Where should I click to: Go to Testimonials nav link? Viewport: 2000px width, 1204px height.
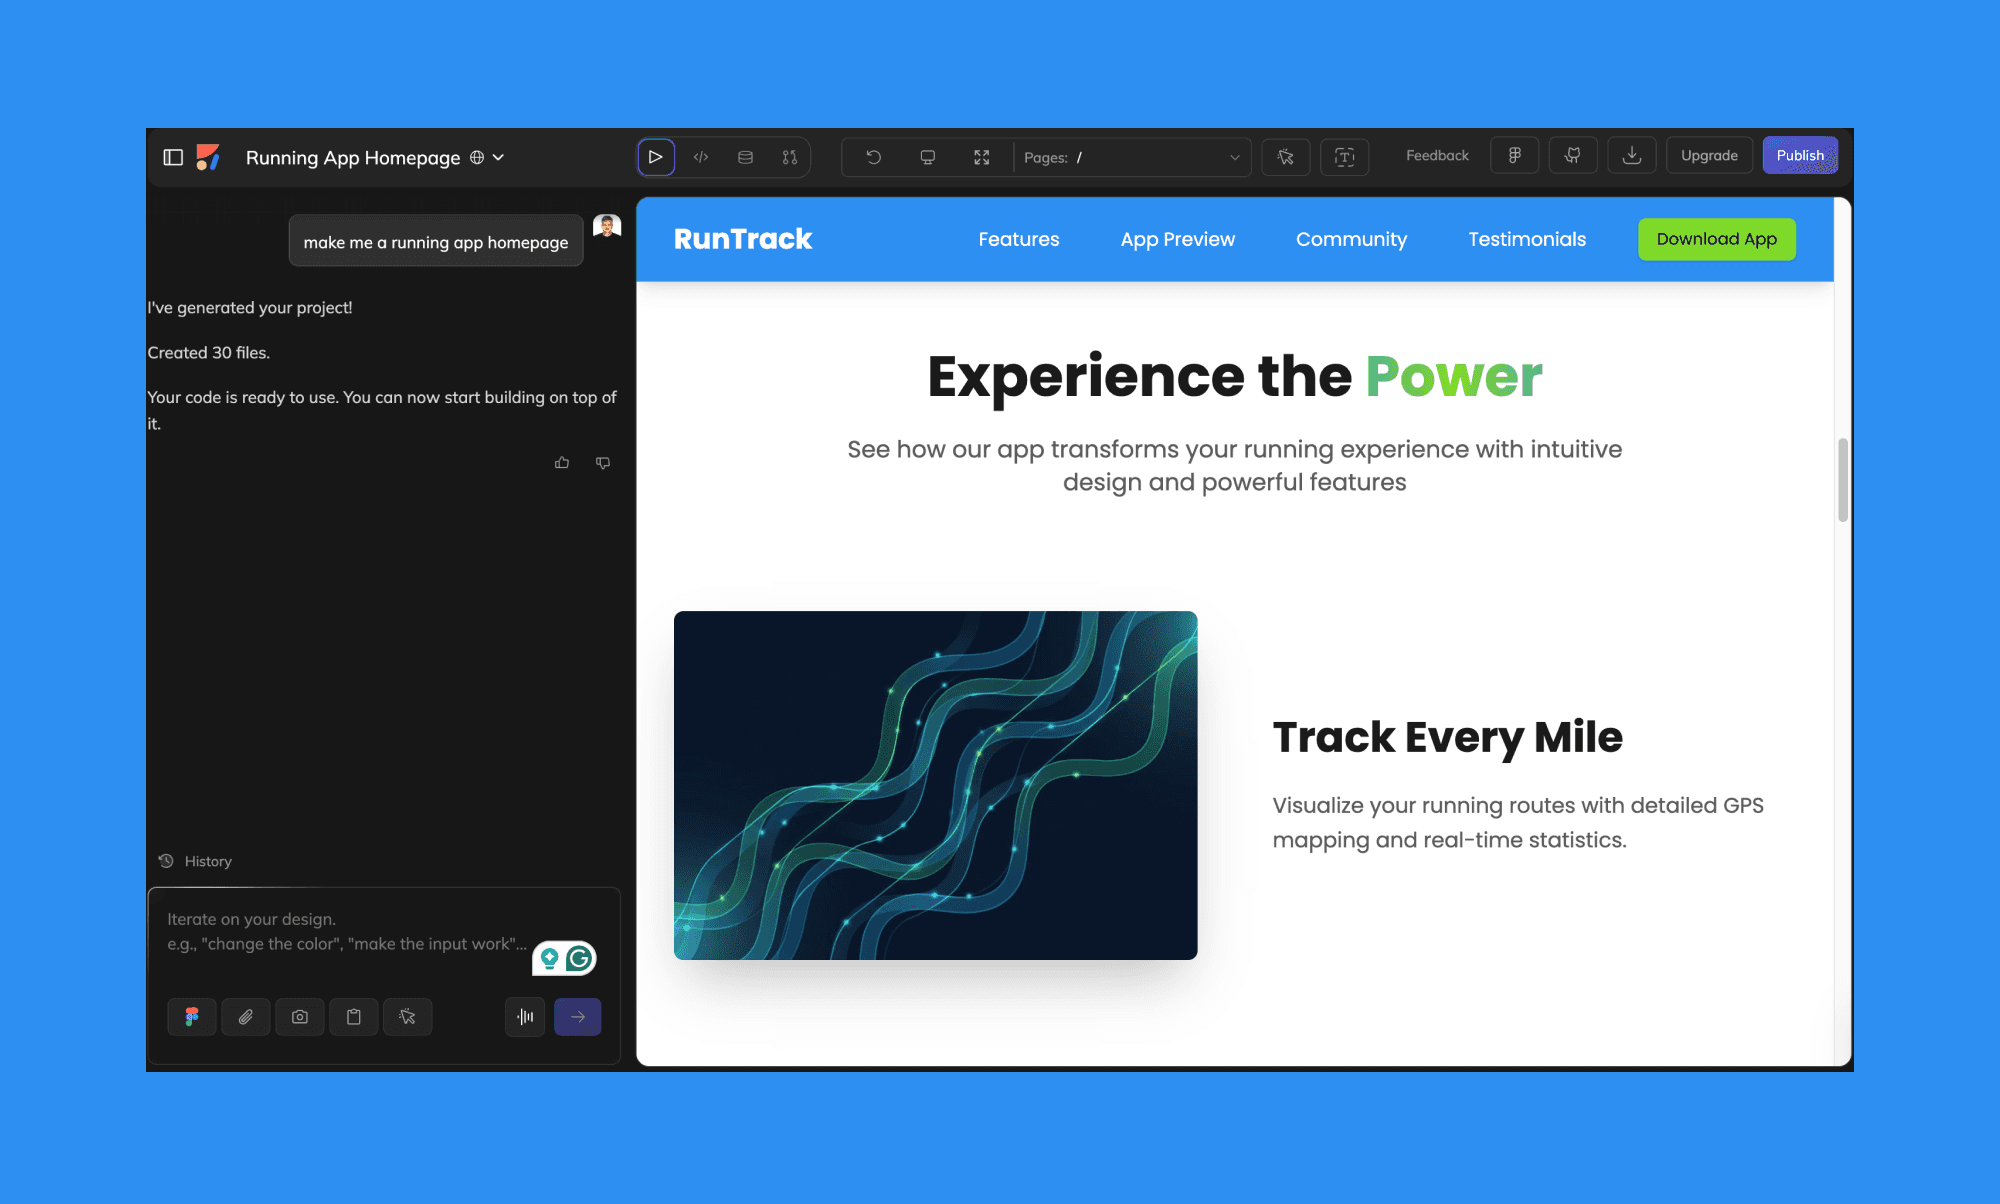click(1526, 239)
